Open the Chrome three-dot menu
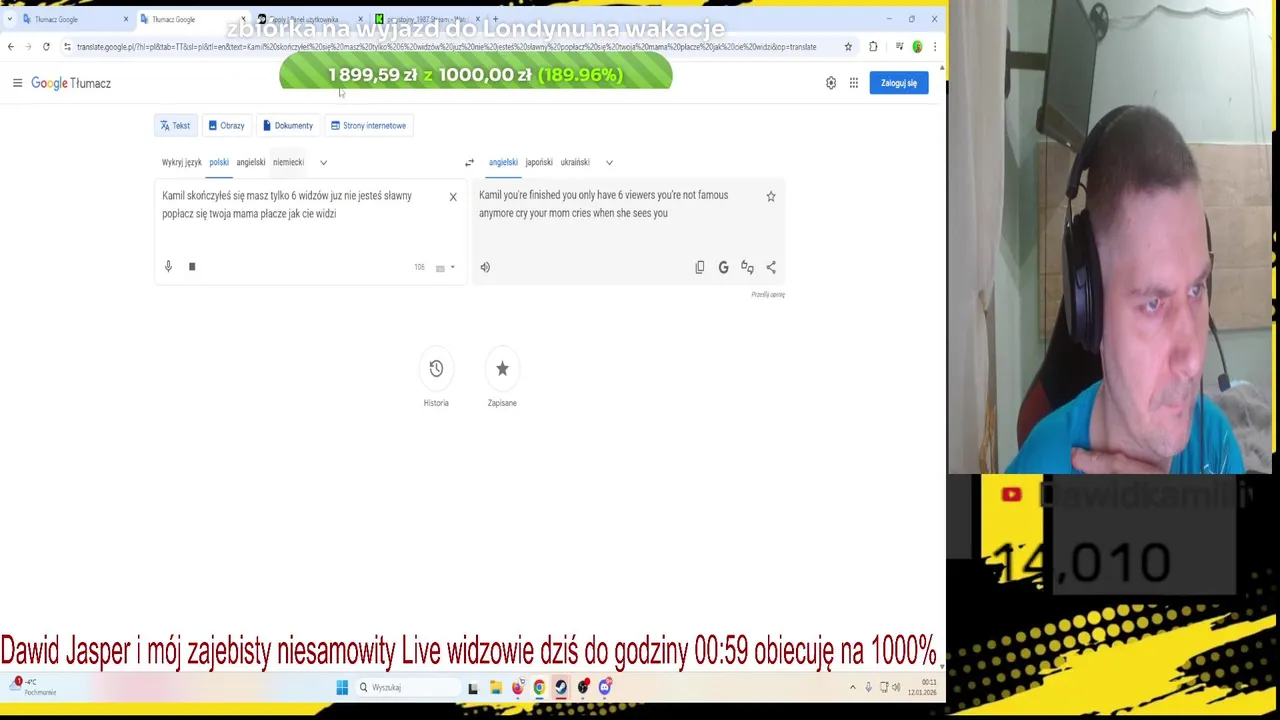This screenshot has height=720, width=1280. click(x=934, y=47)
